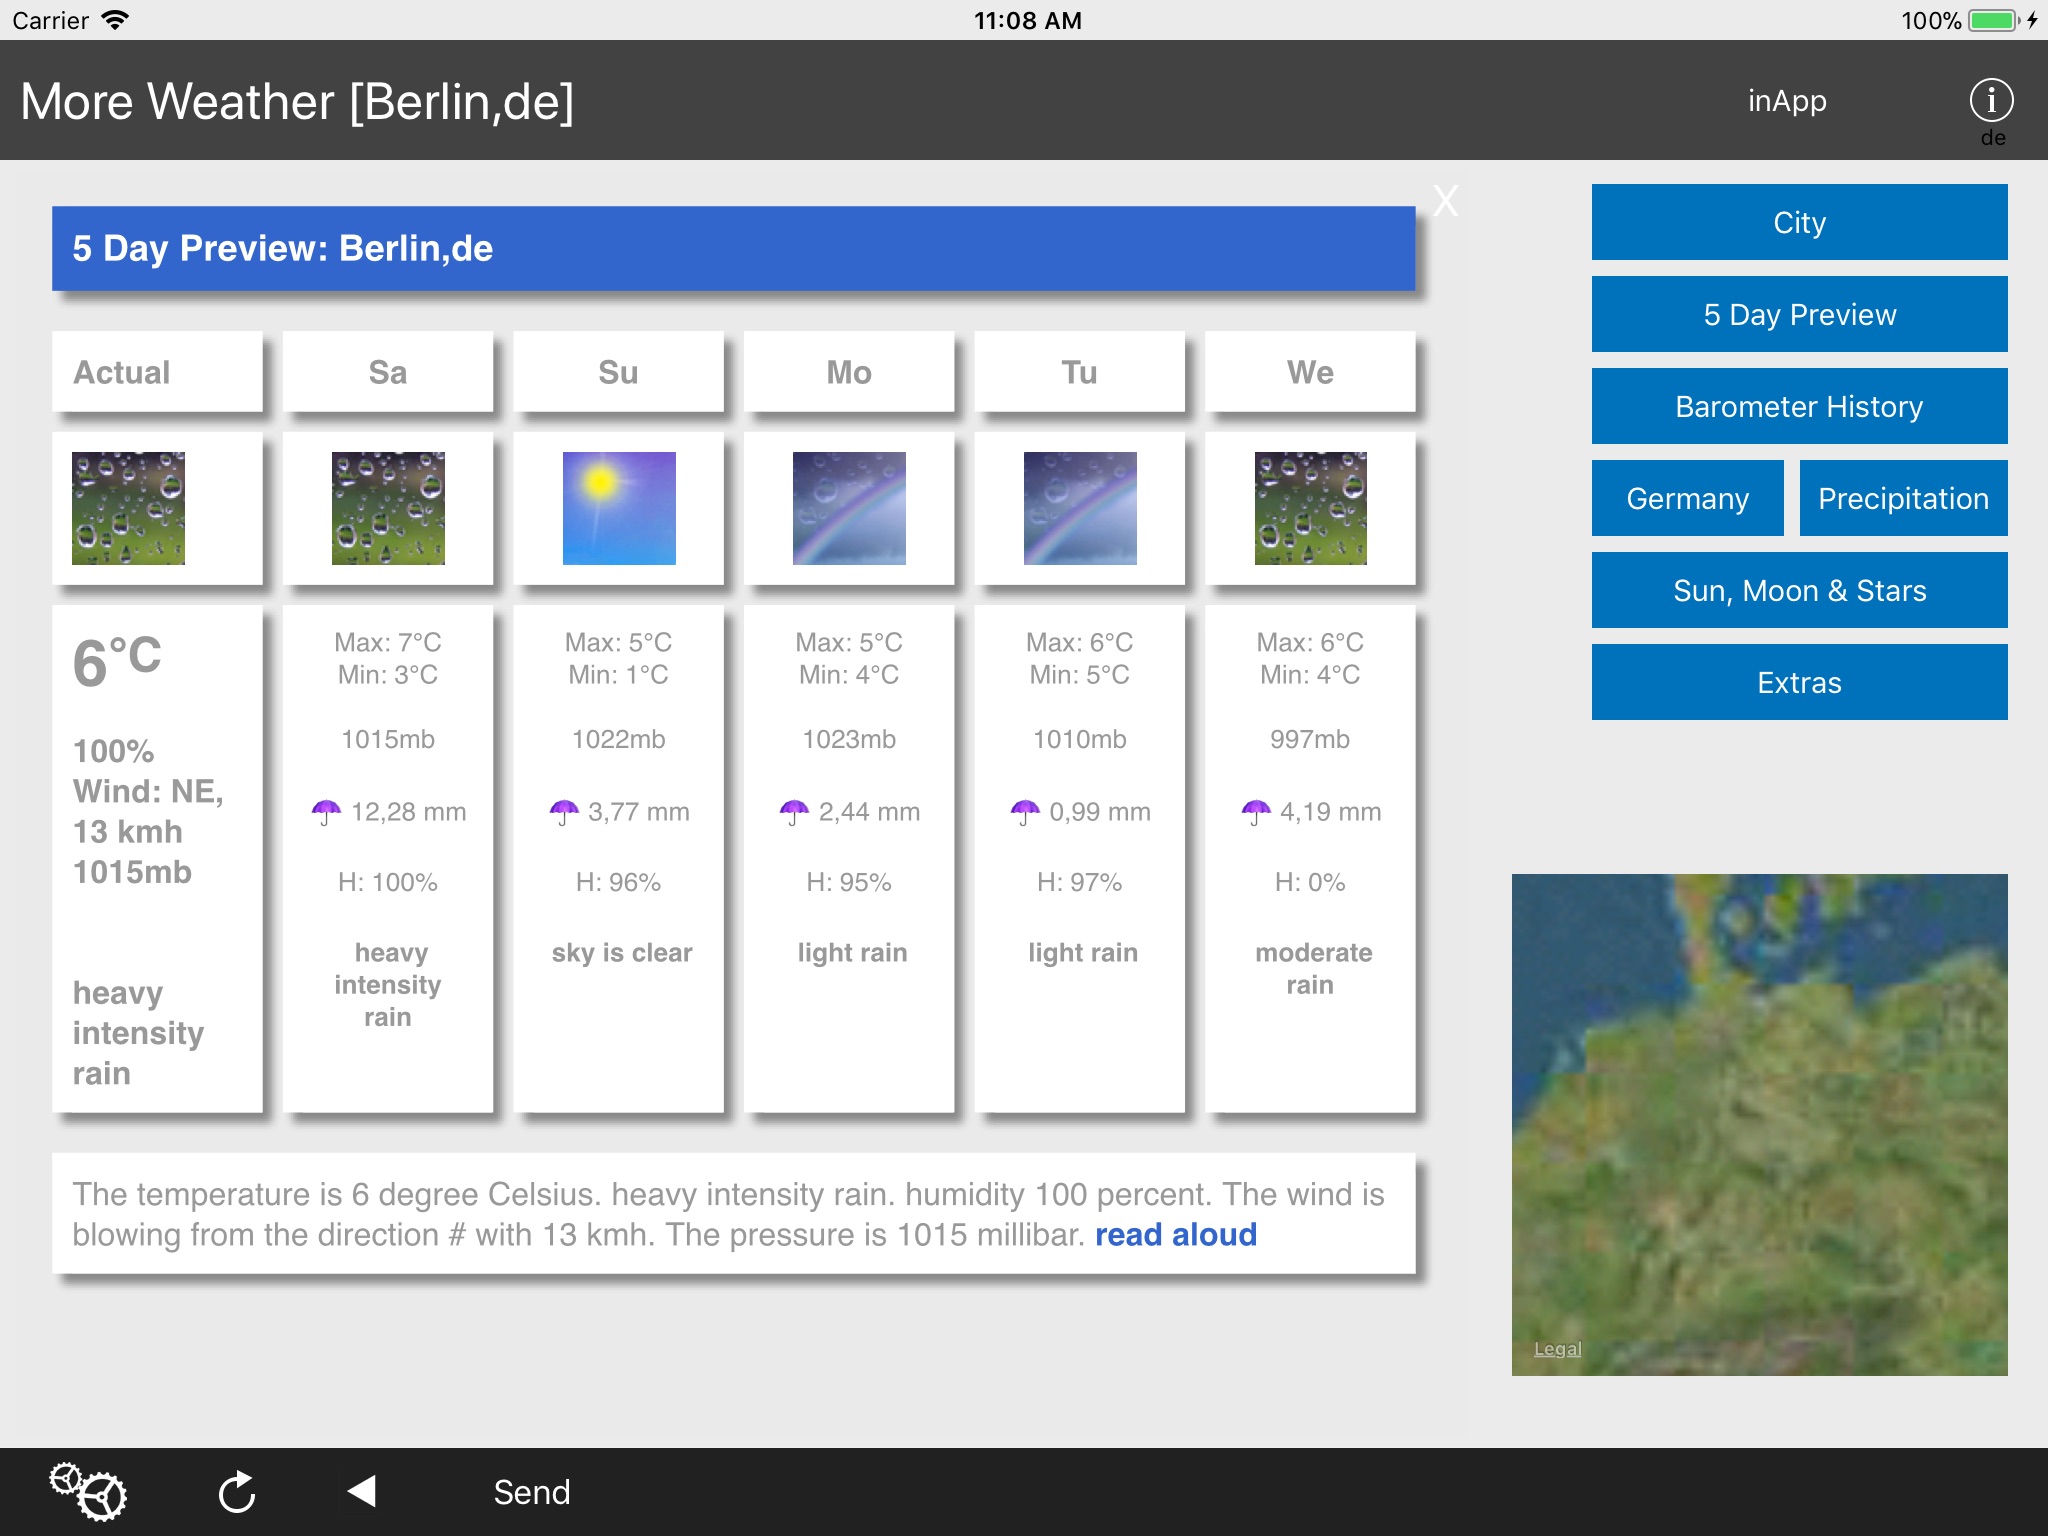Expand the Extras section
The image size is (2048, 1536).
click(x=1799, y=682)
